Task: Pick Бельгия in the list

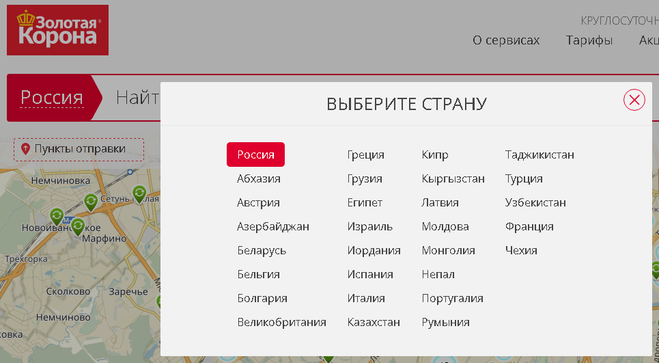Action: pos(258,274)
